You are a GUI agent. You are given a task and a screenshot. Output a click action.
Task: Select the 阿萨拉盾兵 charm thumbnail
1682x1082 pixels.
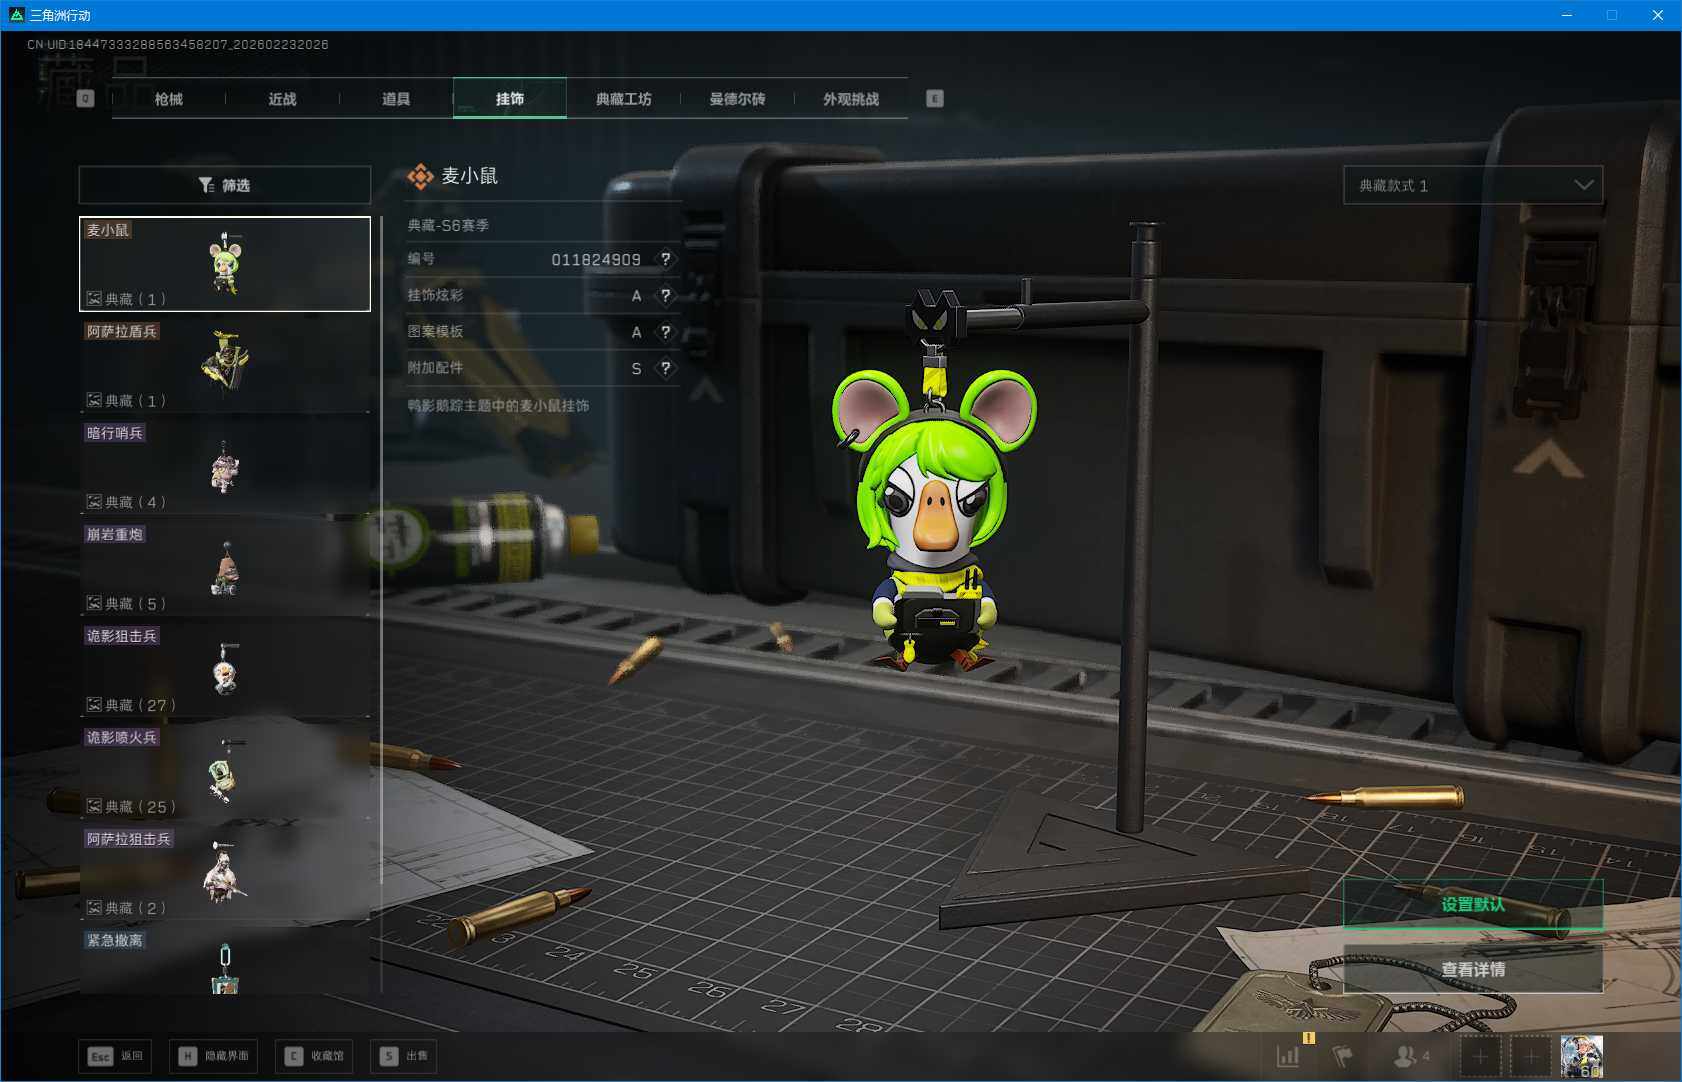pyautogui.click(x=225, y=363)
